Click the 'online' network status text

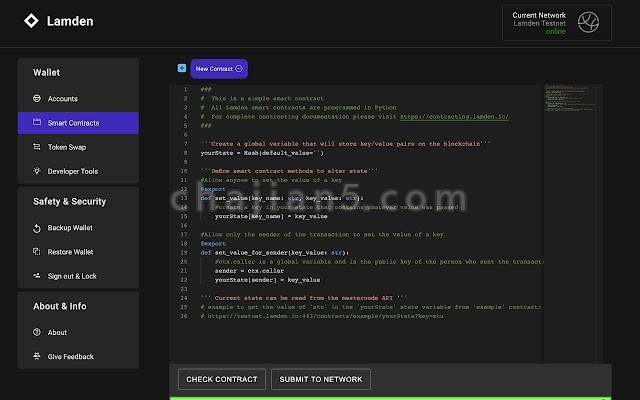point(556,31)
